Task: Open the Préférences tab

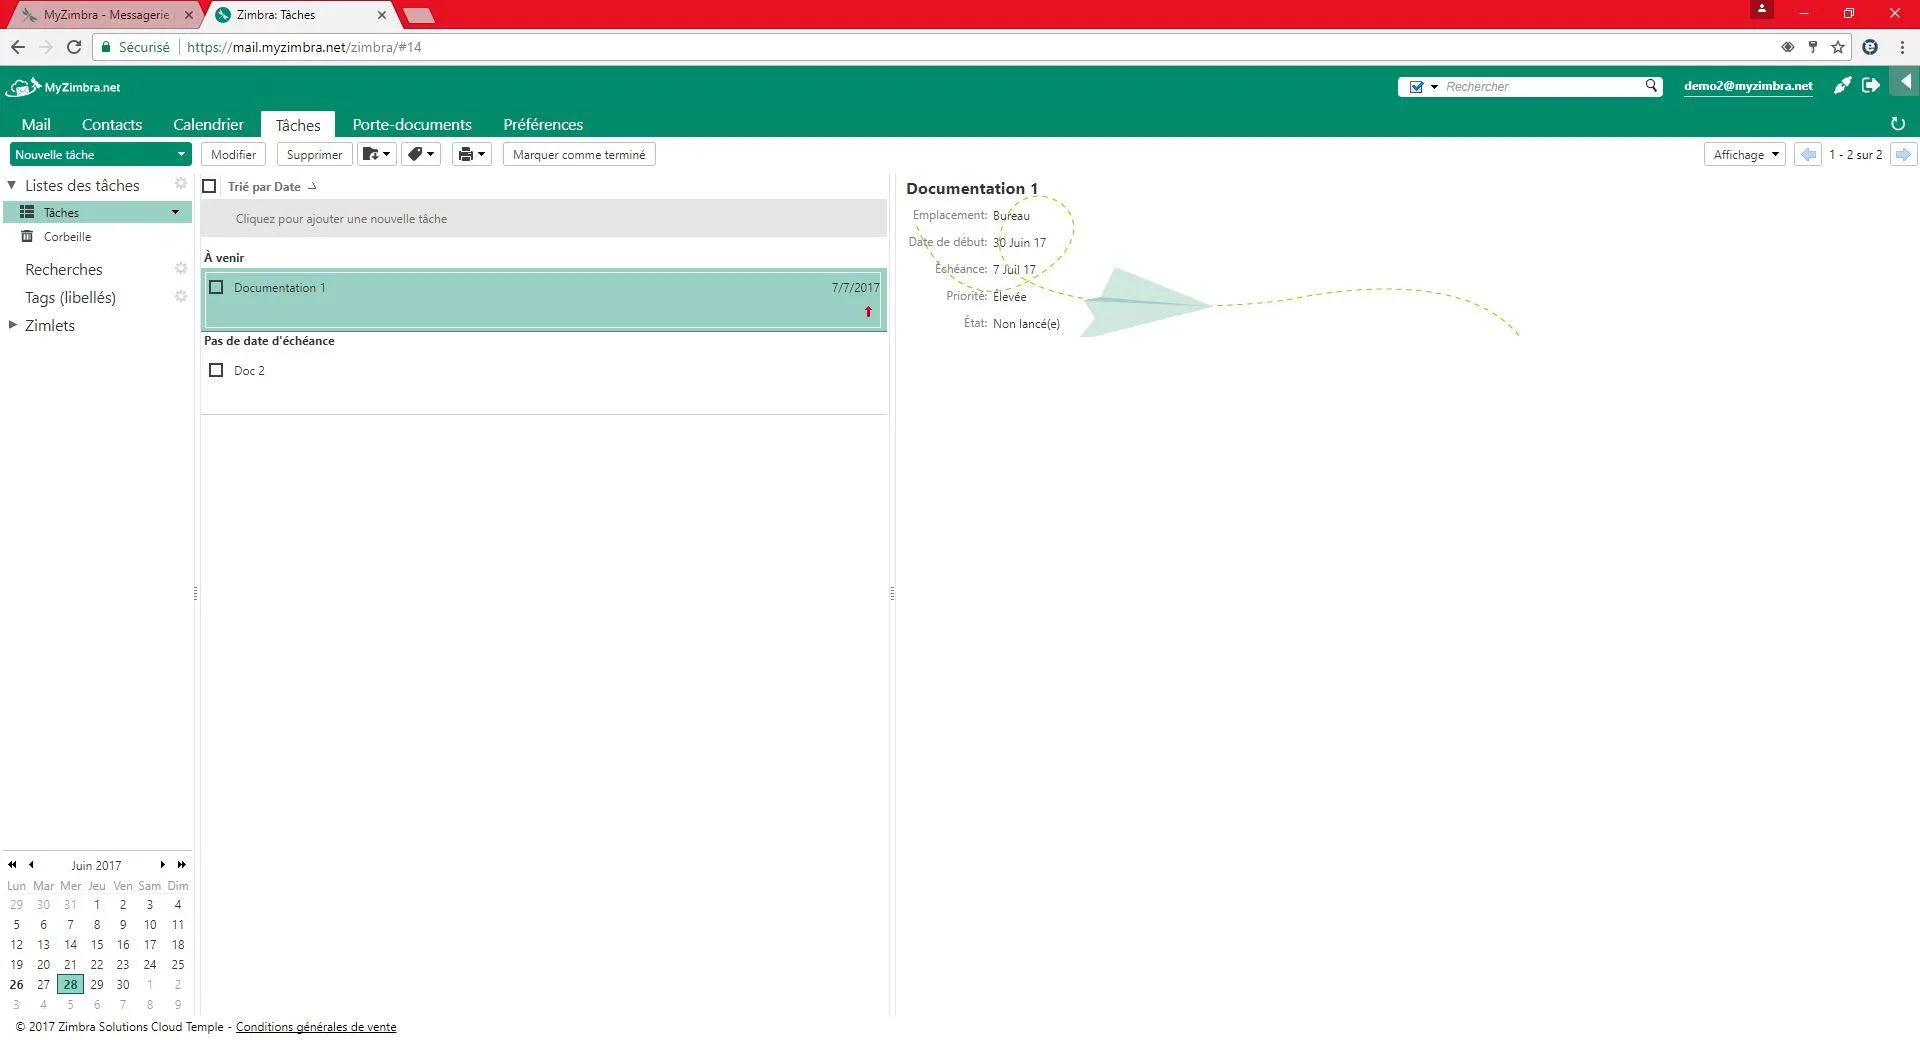Action: (543, 124)
